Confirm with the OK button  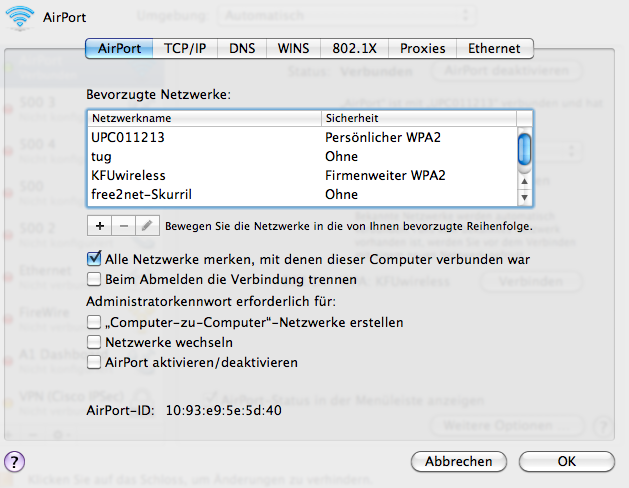pyautogui.click(x=566, y=462)
